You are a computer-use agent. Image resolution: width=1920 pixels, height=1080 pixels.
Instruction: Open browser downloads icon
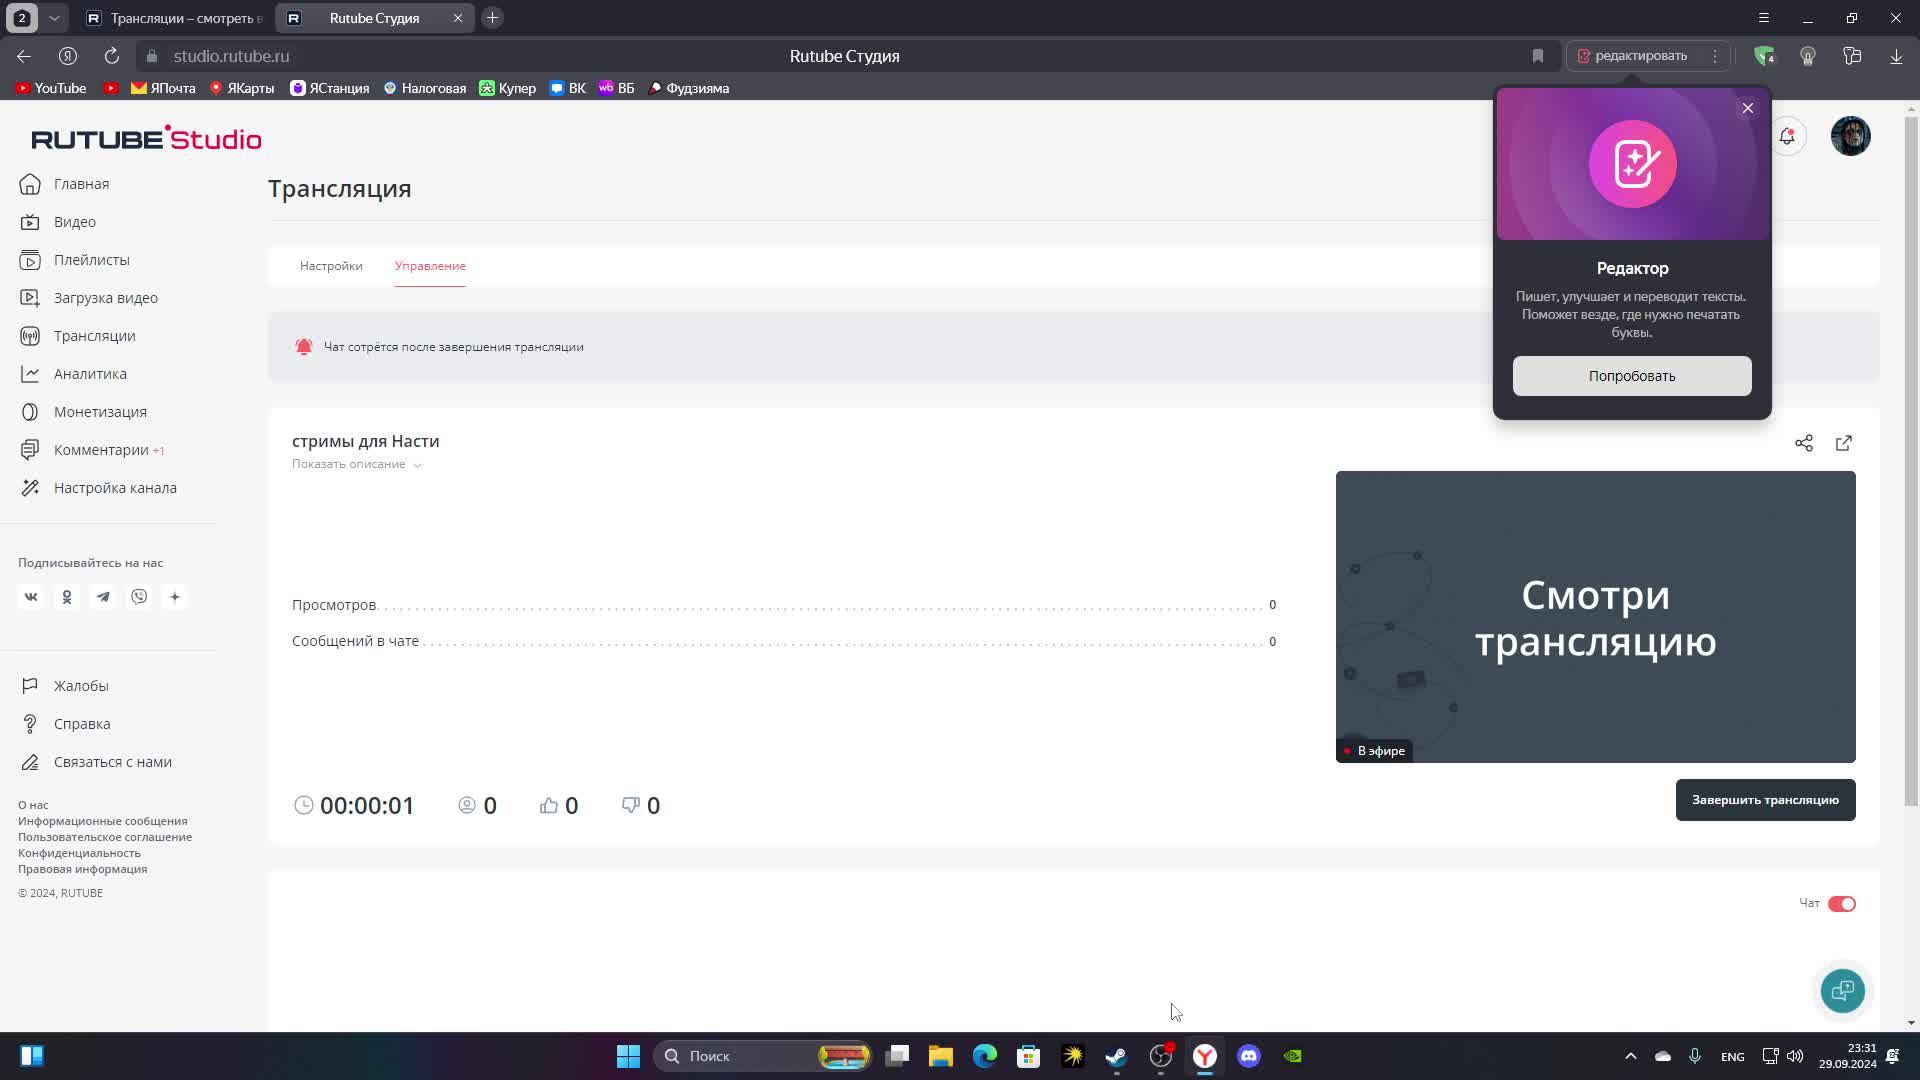click(x=1896, y=56)
